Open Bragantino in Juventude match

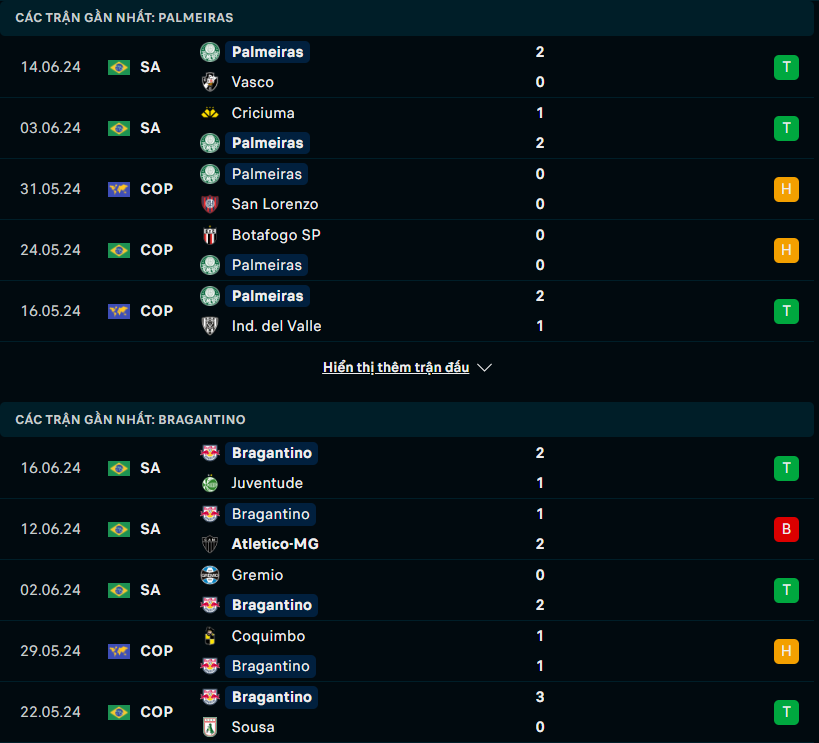click(272, 453)
